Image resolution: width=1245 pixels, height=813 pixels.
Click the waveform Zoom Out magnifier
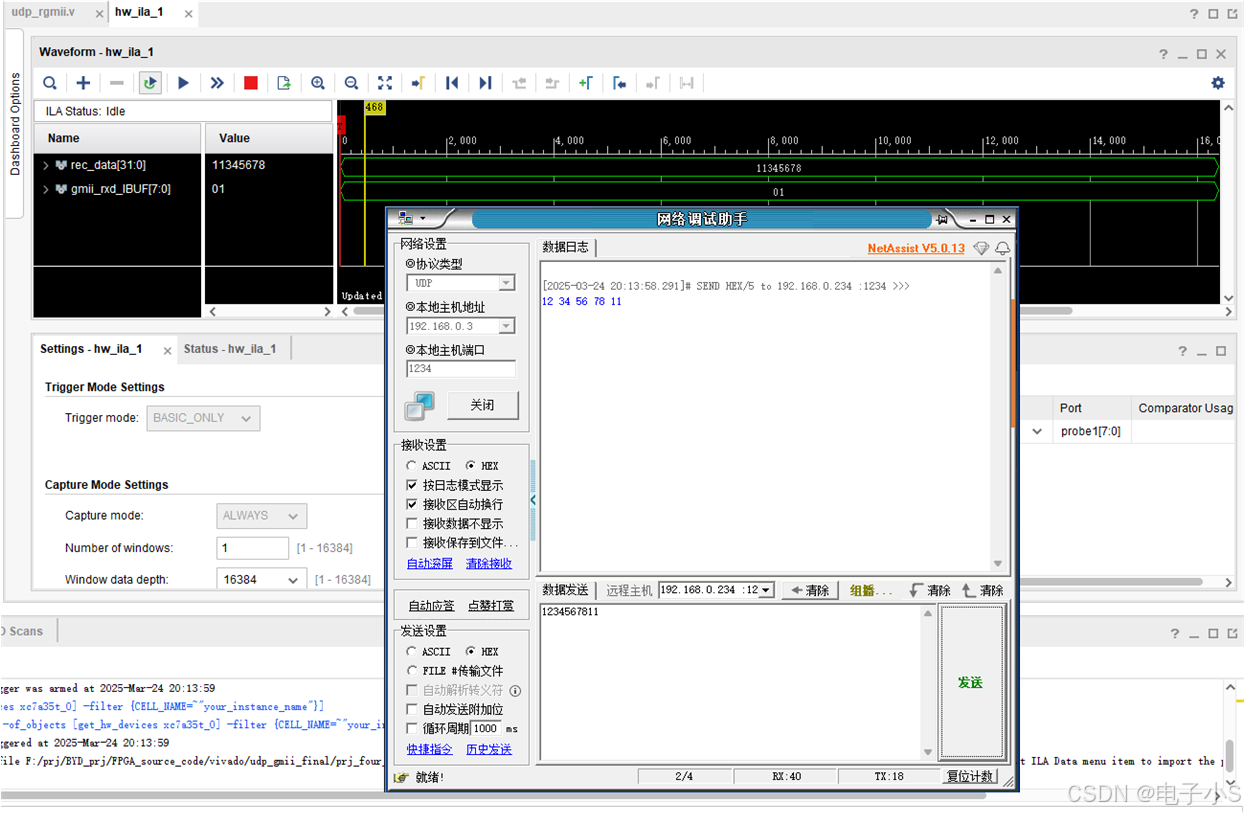point(351,83)
